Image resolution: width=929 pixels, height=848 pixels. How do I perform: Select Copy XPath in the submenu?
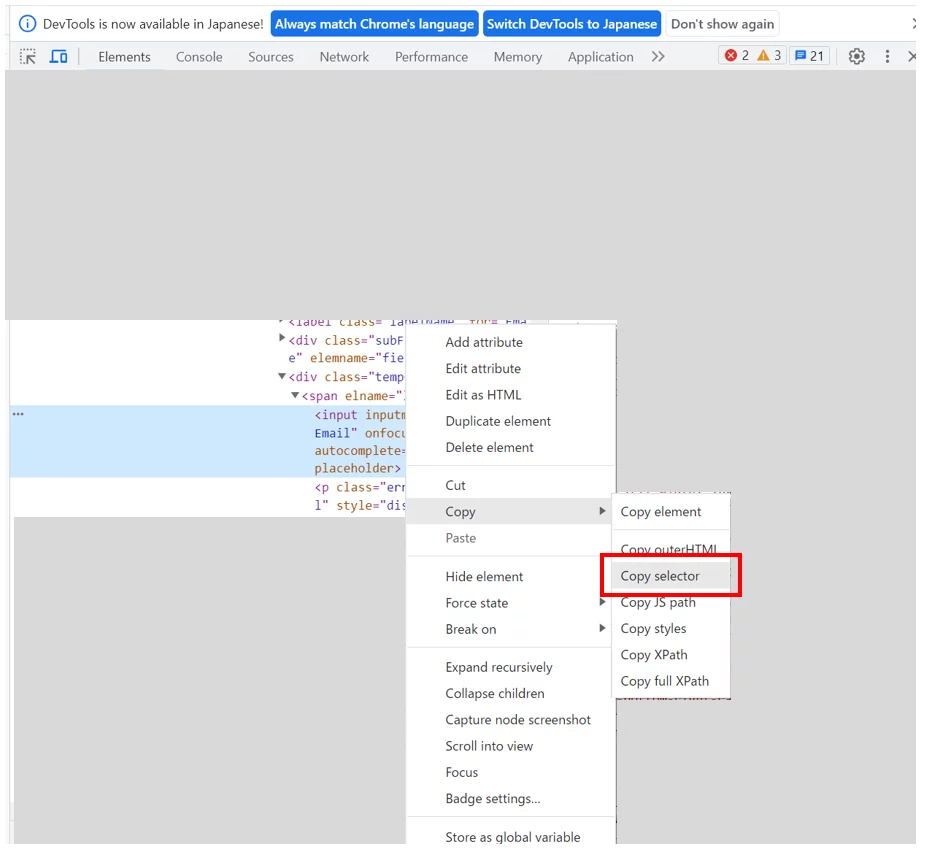pos(654,655)
